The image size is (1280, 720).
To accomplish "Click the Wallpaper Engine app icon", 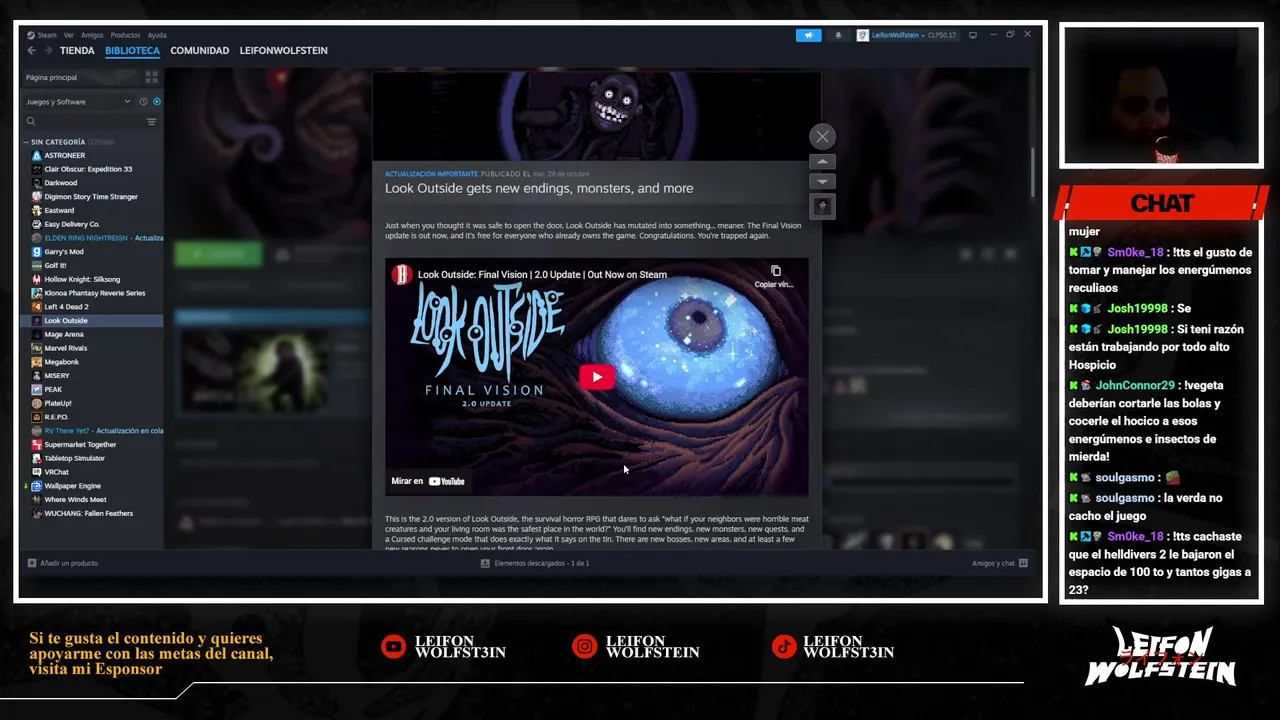I will coord(37,486).
